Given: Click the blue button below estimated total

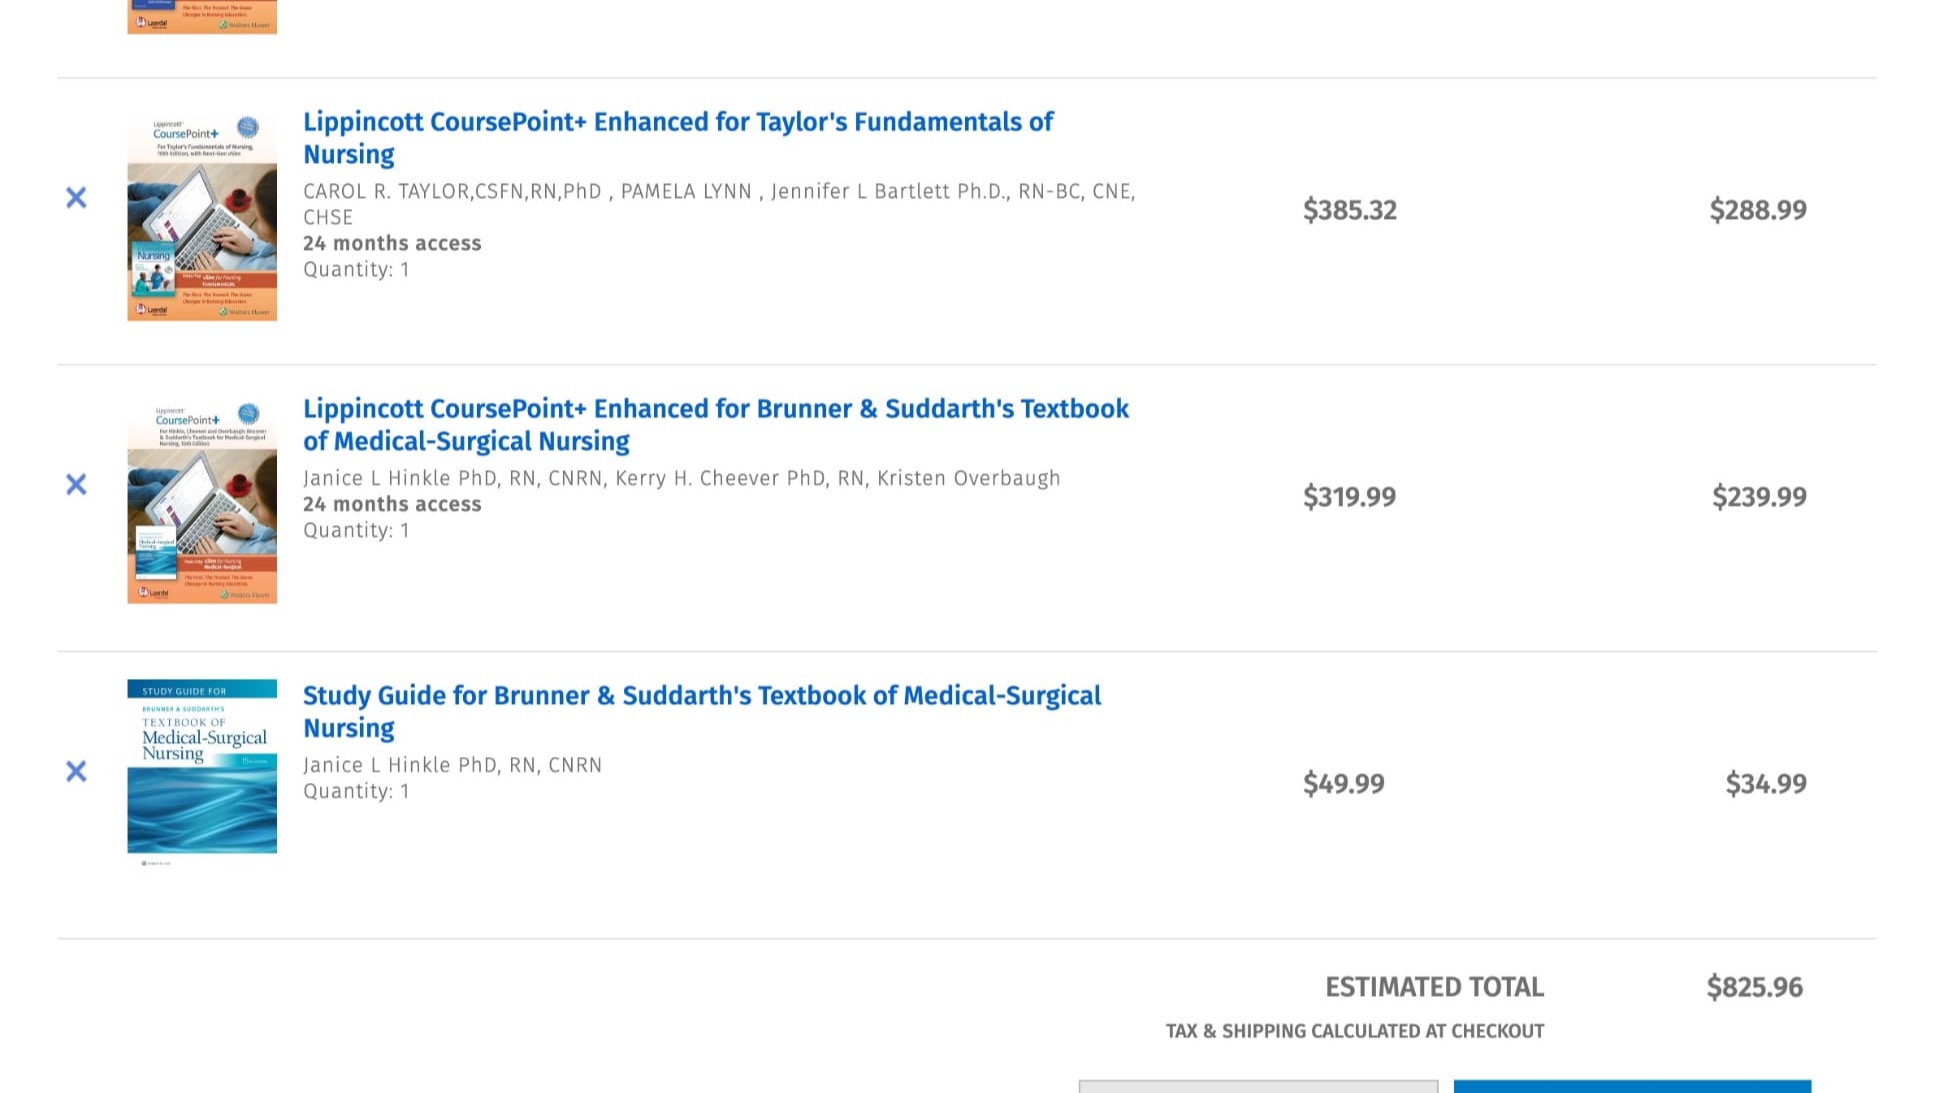Looking at the screenshot, I should tap(1632, 1086).
